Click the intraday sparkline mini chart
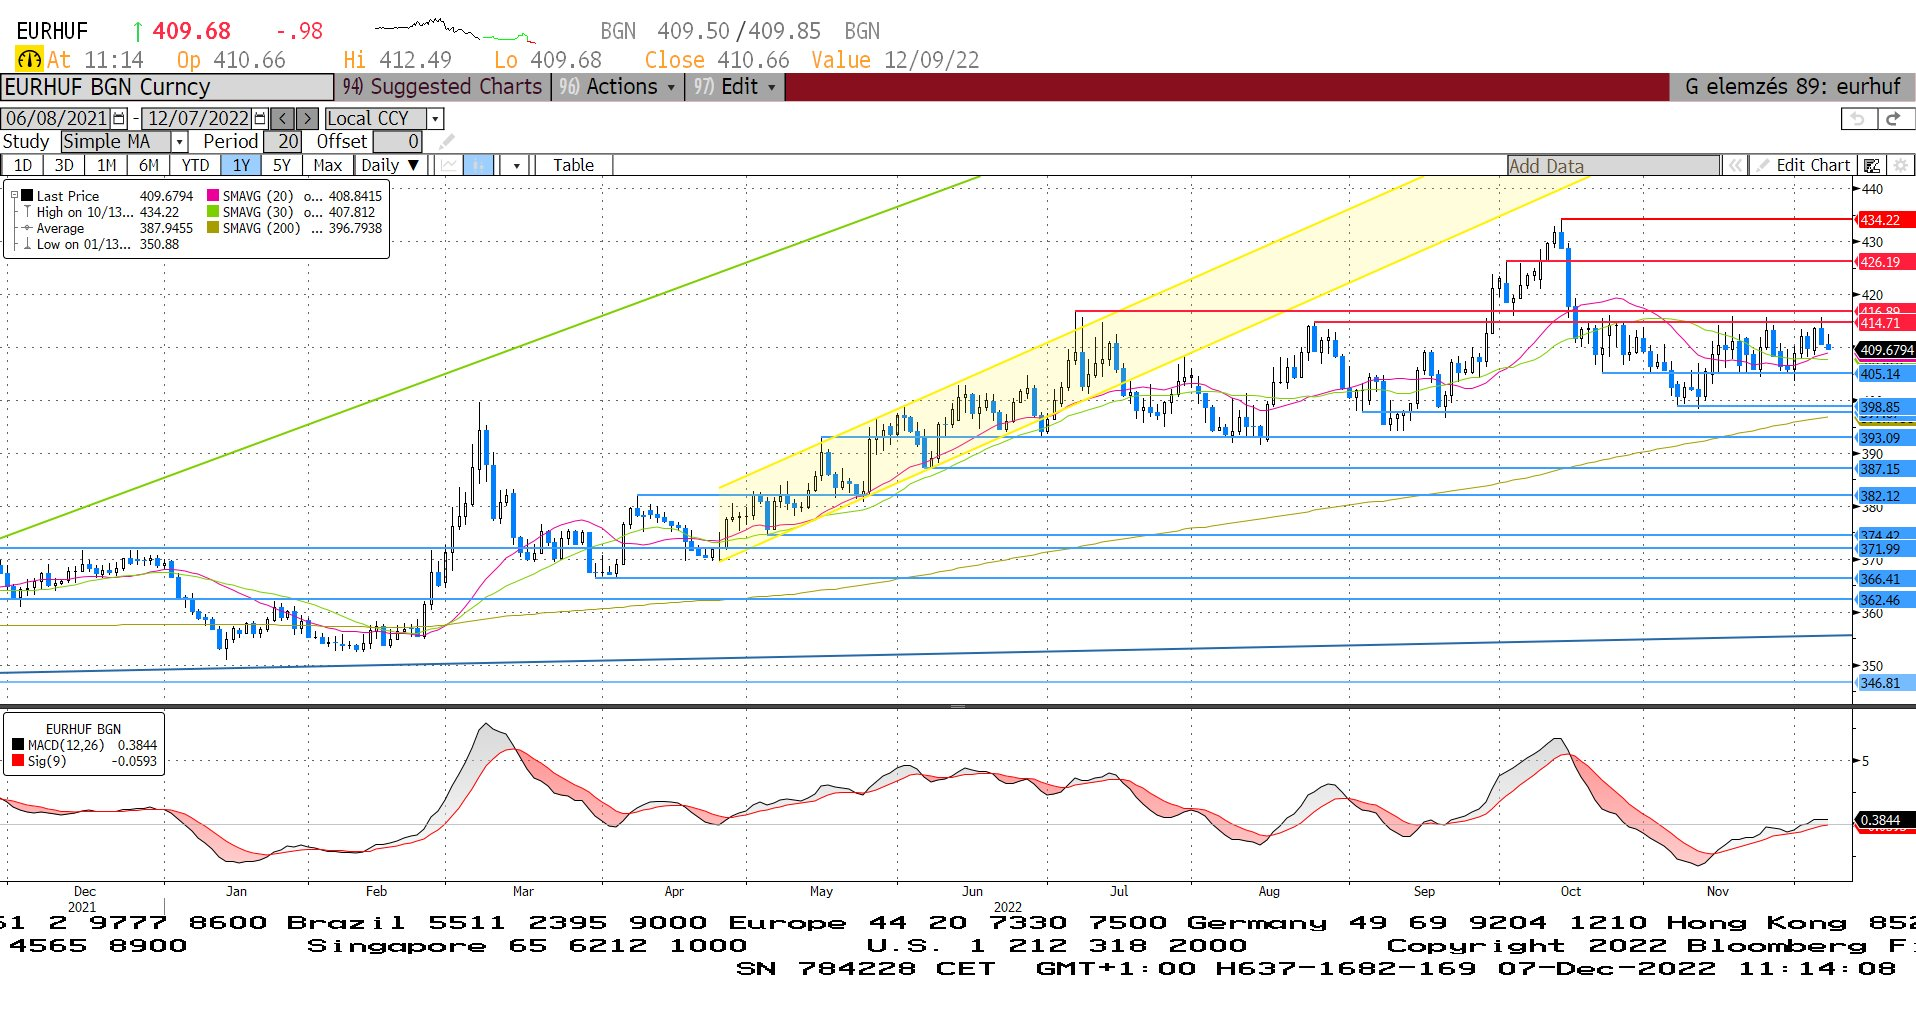This screenshot has width=1916, height=1024. (455, 30)
